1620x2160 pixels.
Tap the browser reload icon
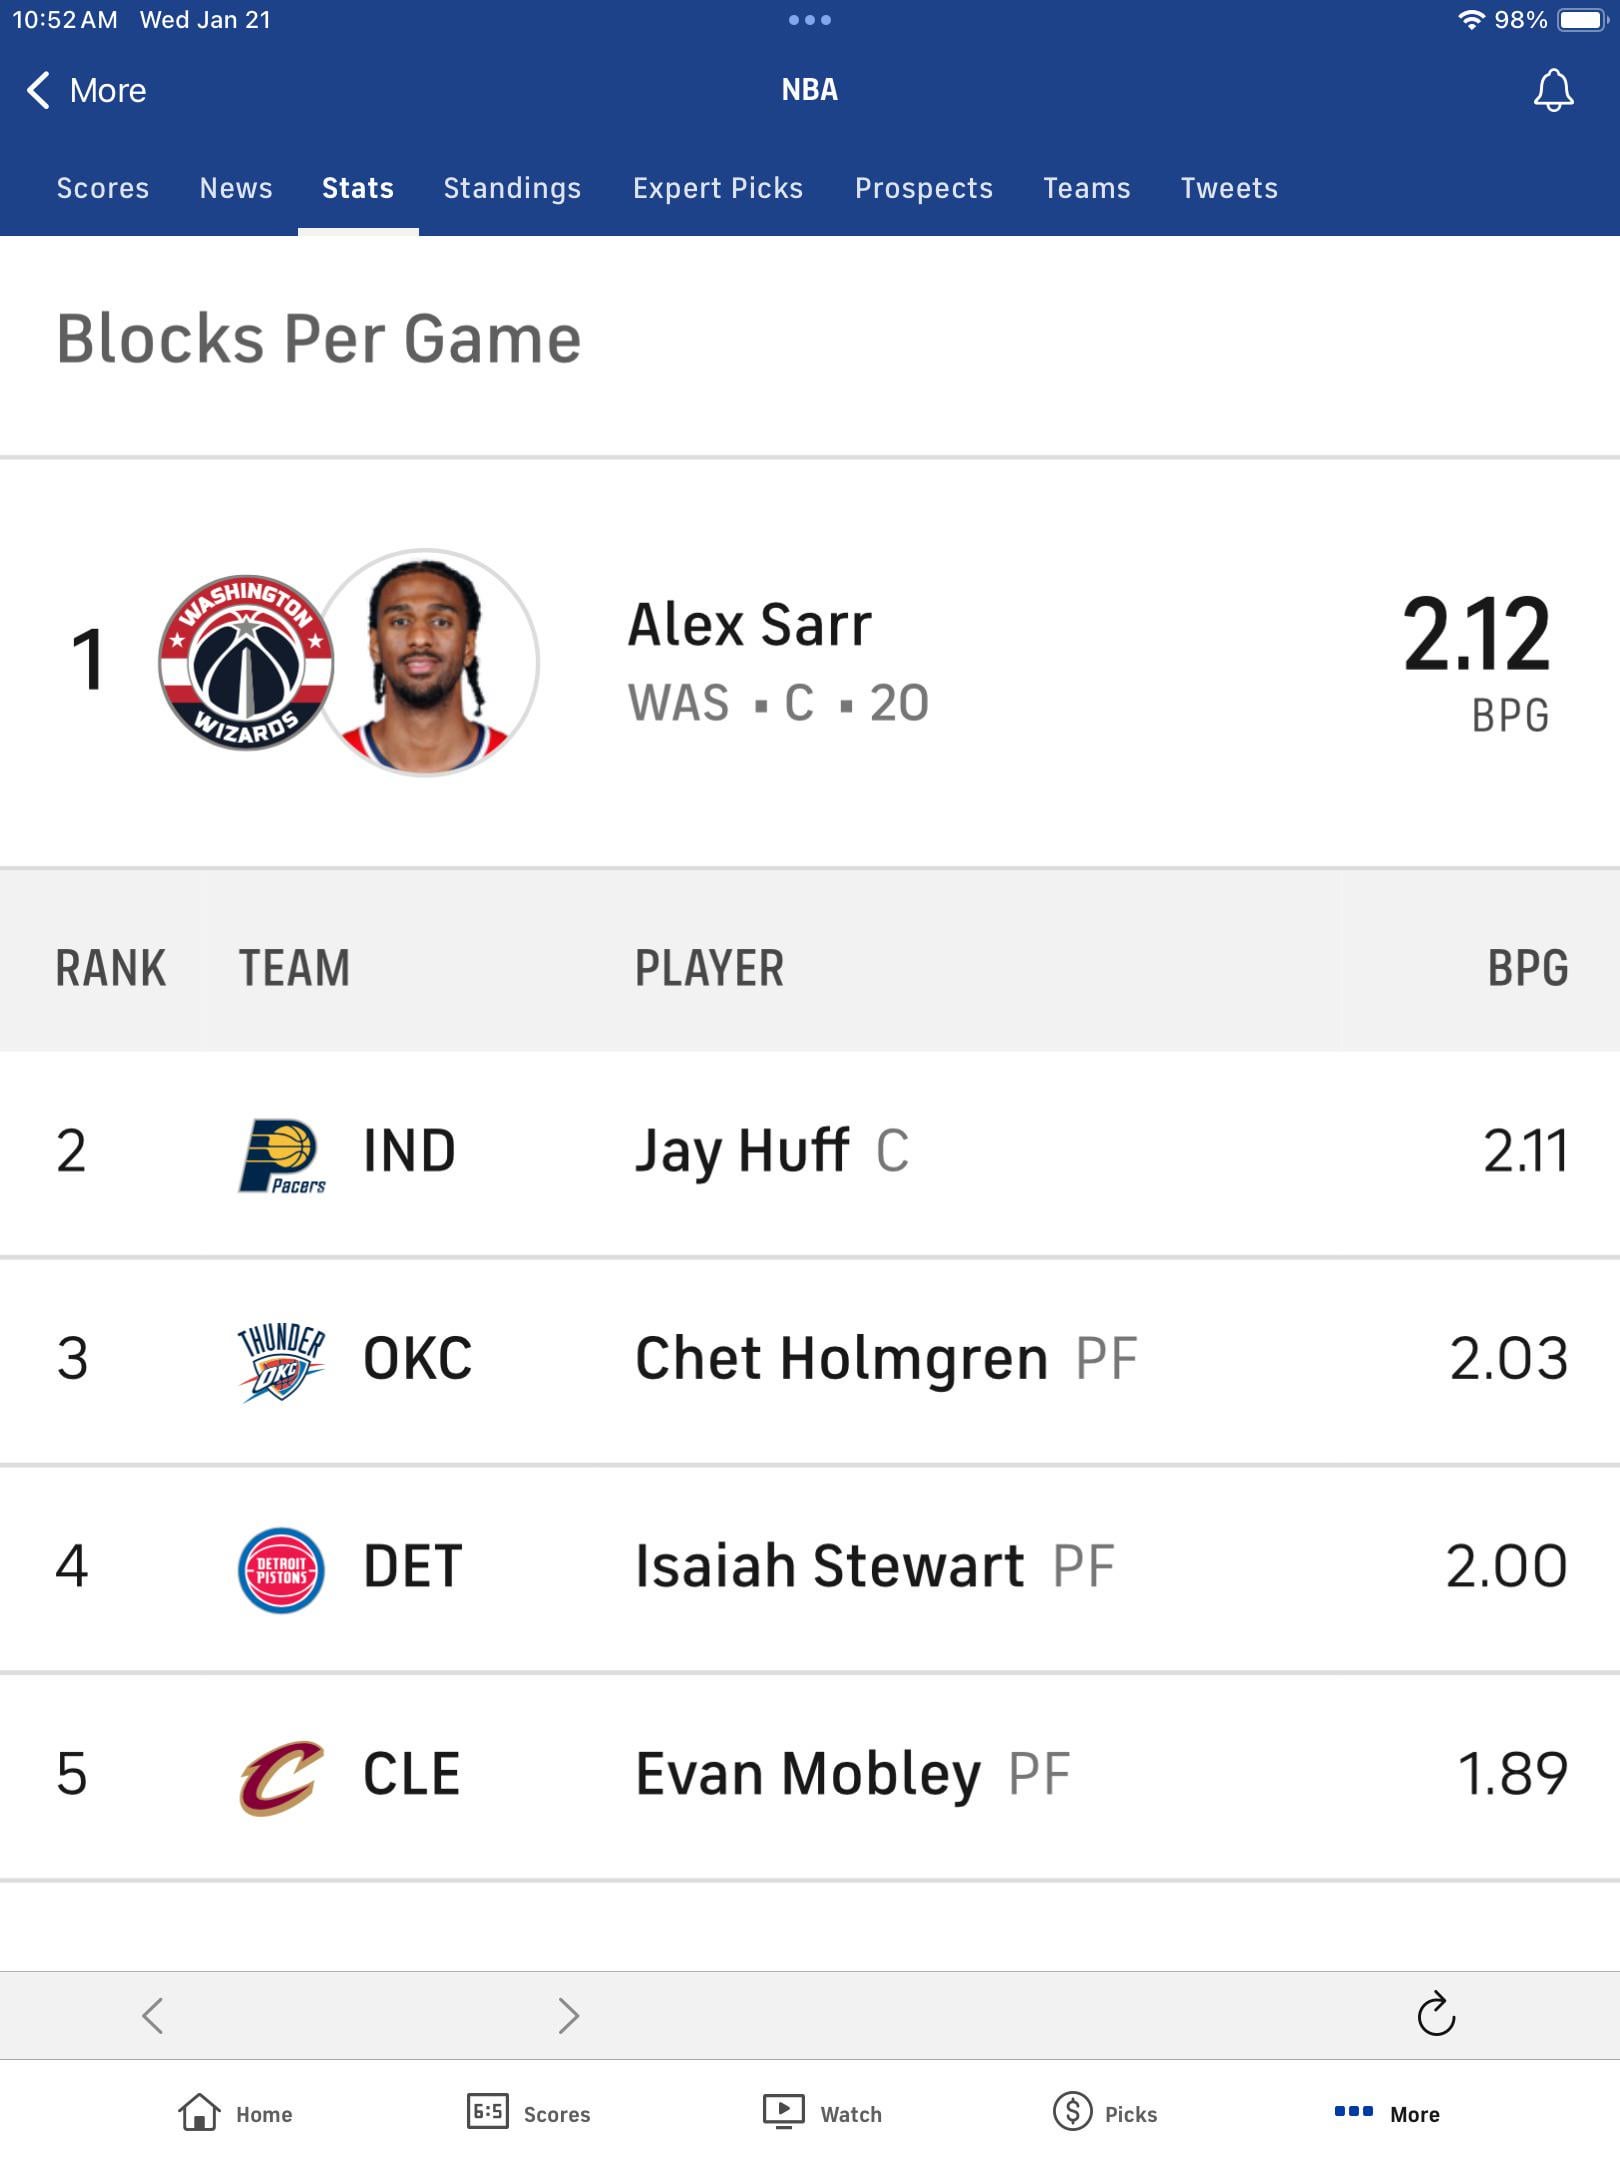1436,2014
